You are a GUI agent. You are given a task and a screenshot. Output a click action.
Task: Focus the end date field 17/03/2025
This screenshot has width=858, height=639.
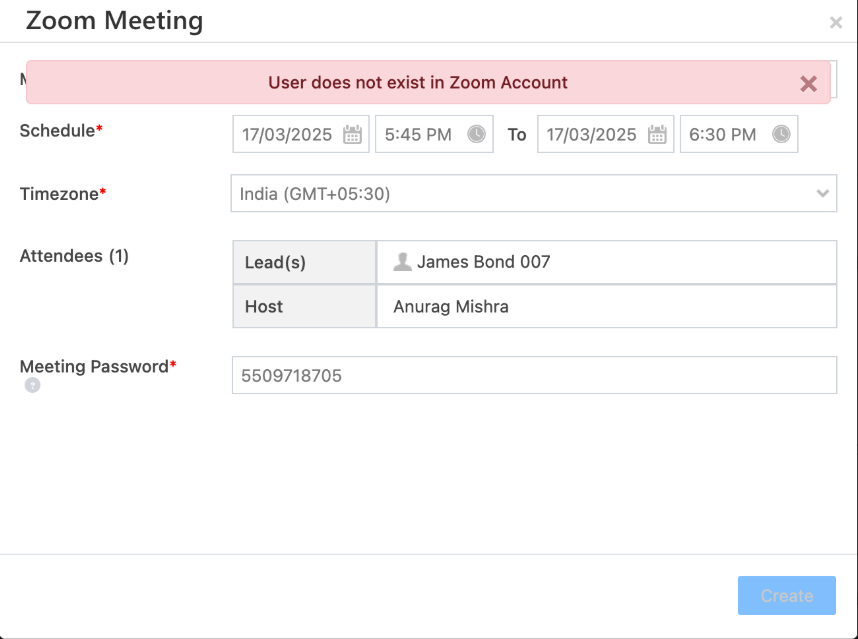click(x=591, y=135)
